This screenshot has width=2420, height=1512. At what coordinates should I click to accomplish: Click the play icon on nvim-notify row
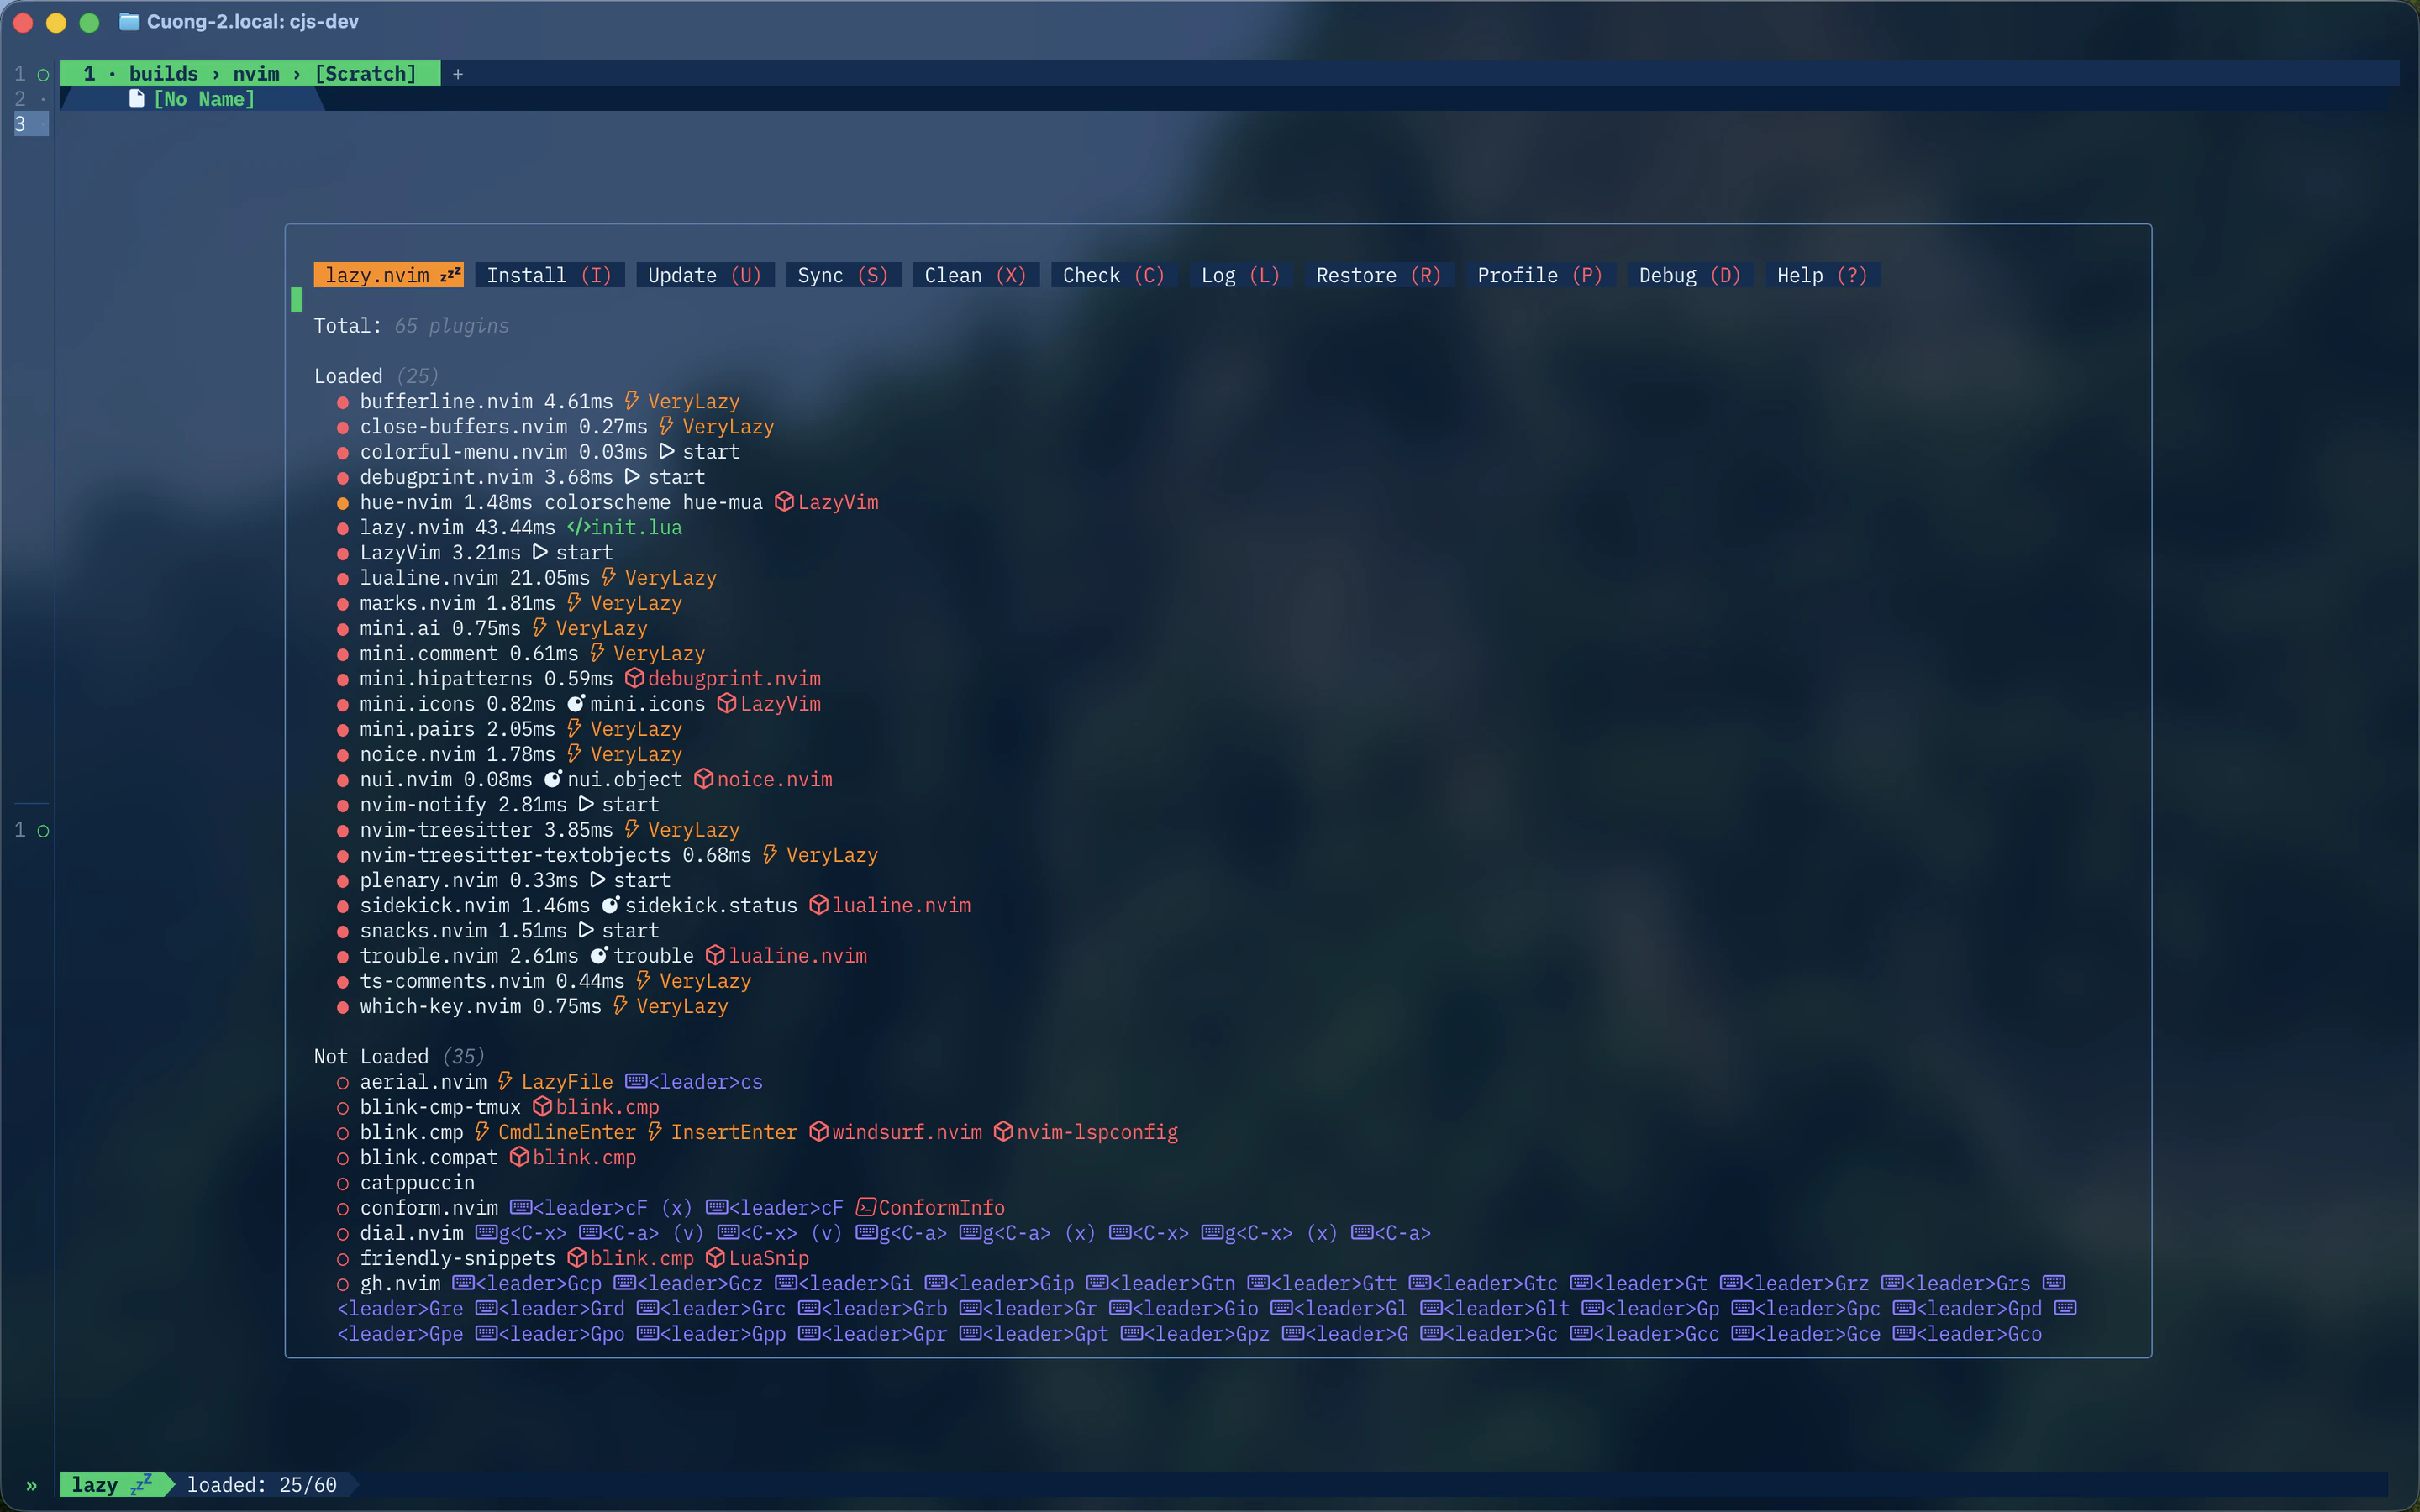coord(586,805)
